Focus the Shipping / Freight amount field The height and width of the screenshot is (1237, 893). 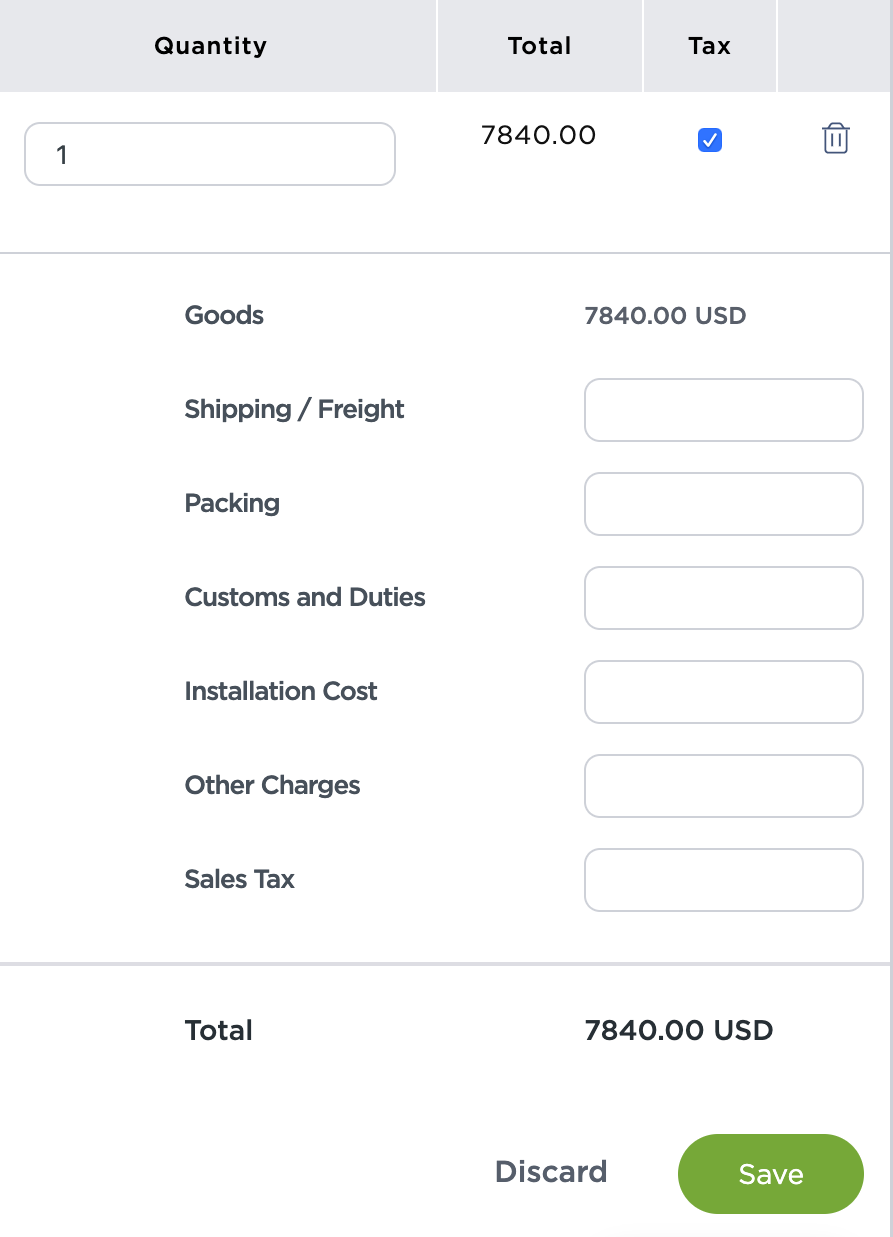click(723, 410)
